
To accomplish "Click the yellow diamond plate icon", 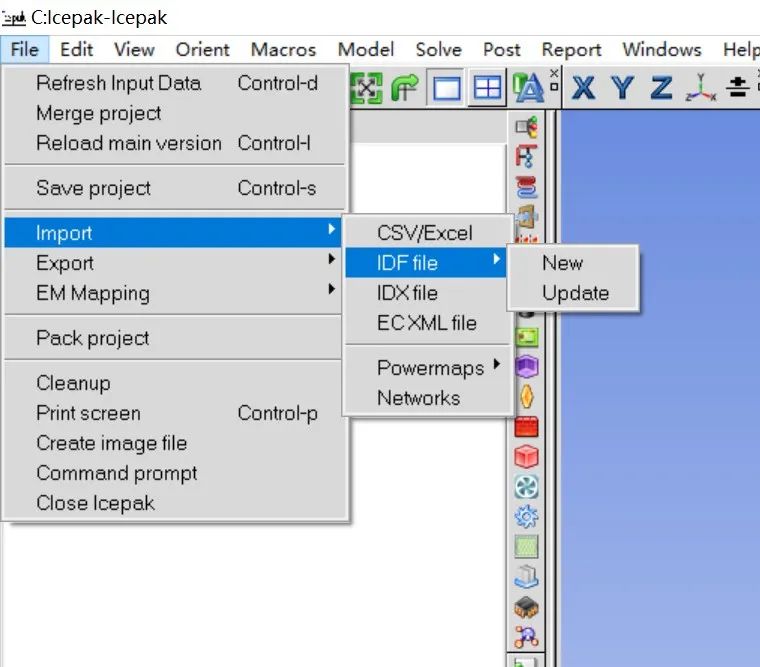I will point(527,397).
